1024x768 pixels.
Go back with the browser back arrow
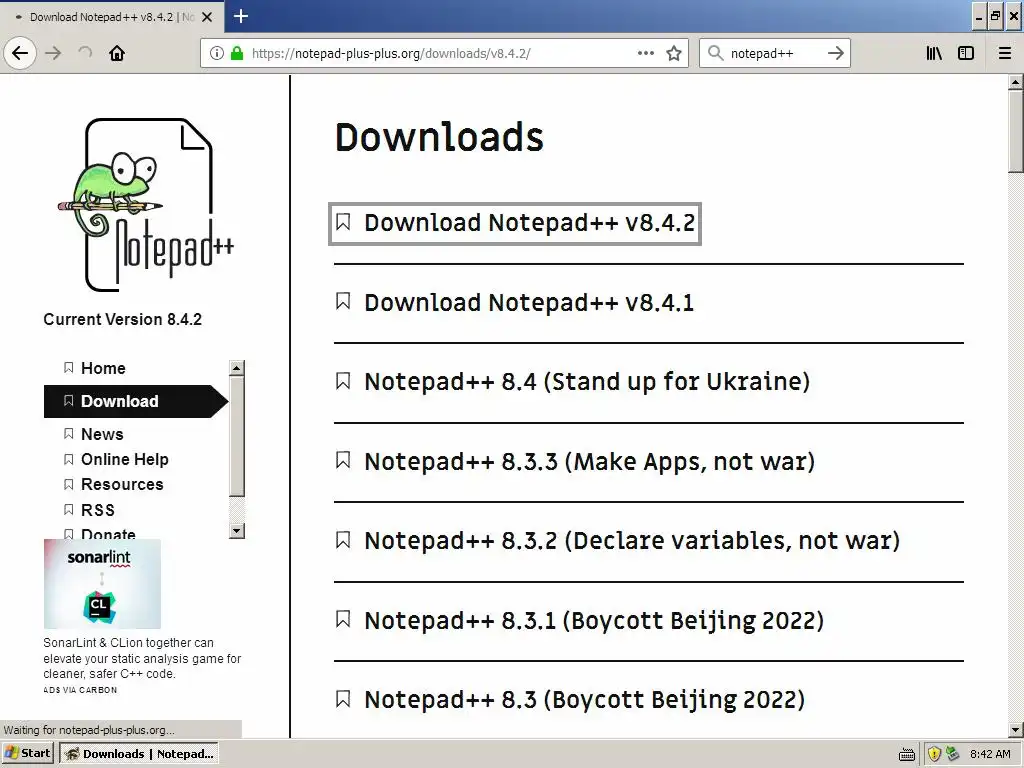pos(20,53)
